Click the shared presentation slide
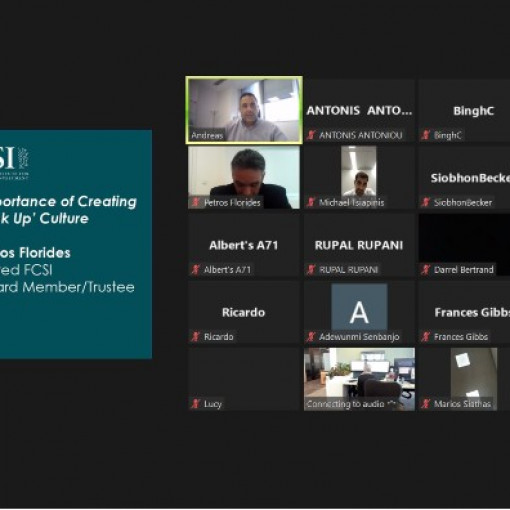 [x=76, y=244]
